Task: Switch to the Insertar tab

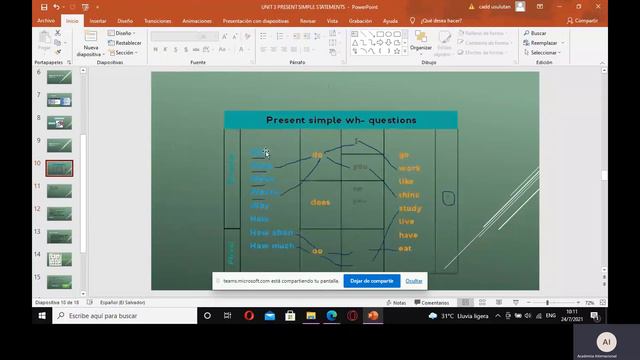Action: click(x=98, y=21)
